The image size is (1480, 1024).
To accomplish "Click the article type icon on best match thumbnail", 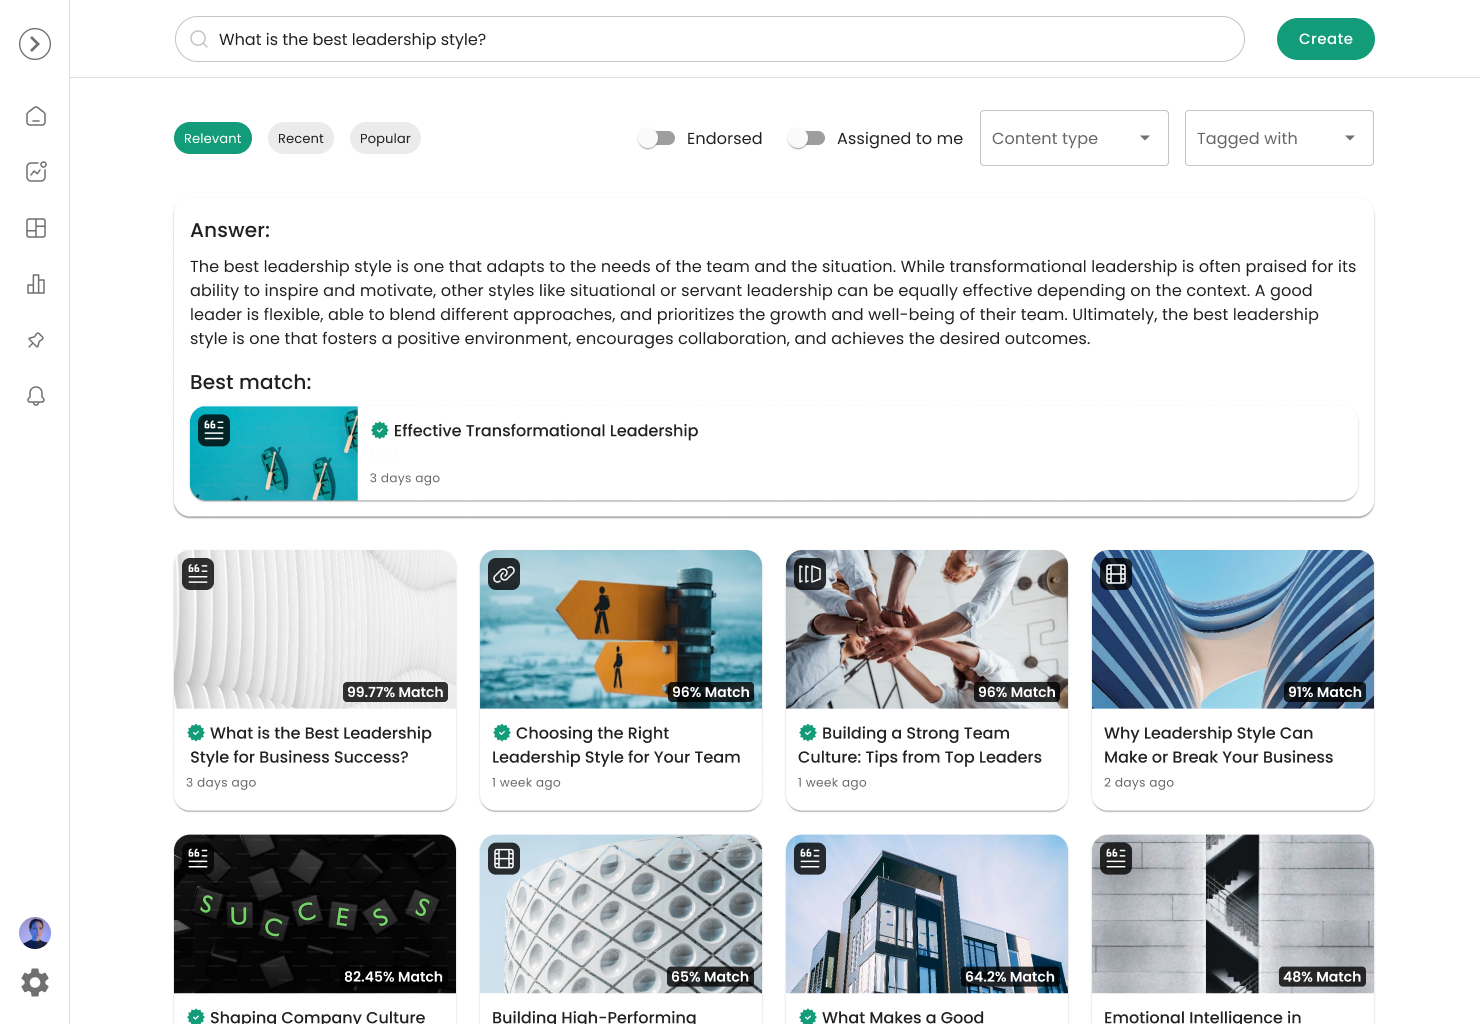I will coord(214,430).
